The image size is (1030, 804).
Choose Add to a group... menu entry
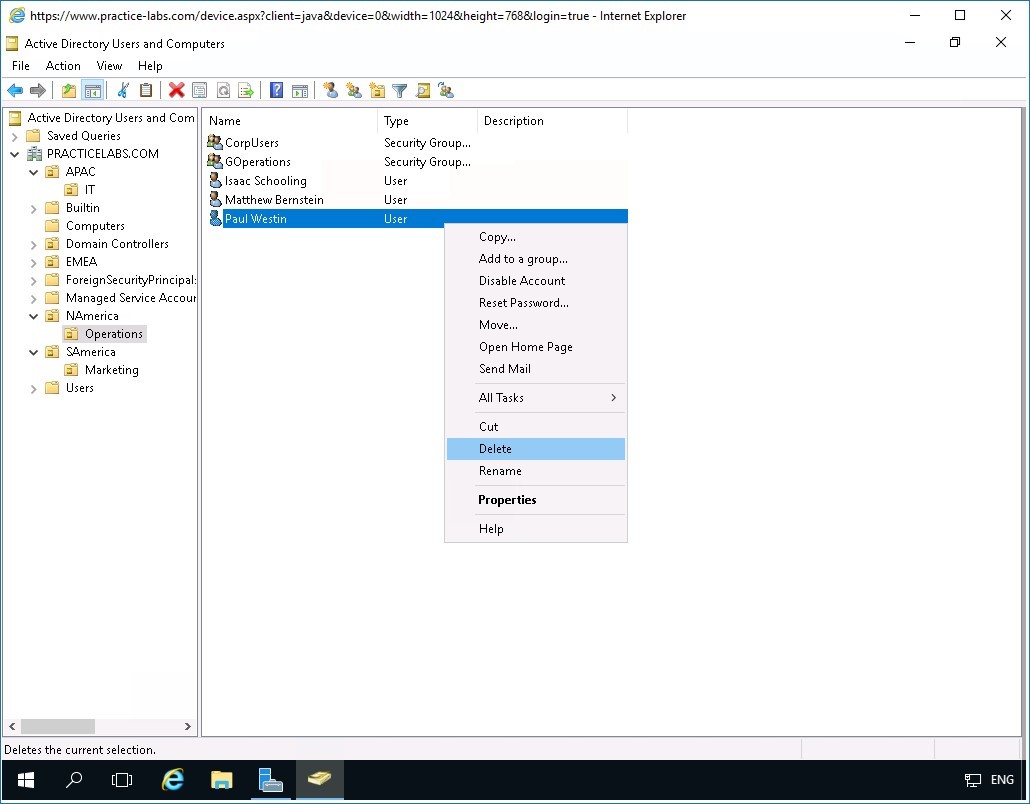[x=535, y=259]
